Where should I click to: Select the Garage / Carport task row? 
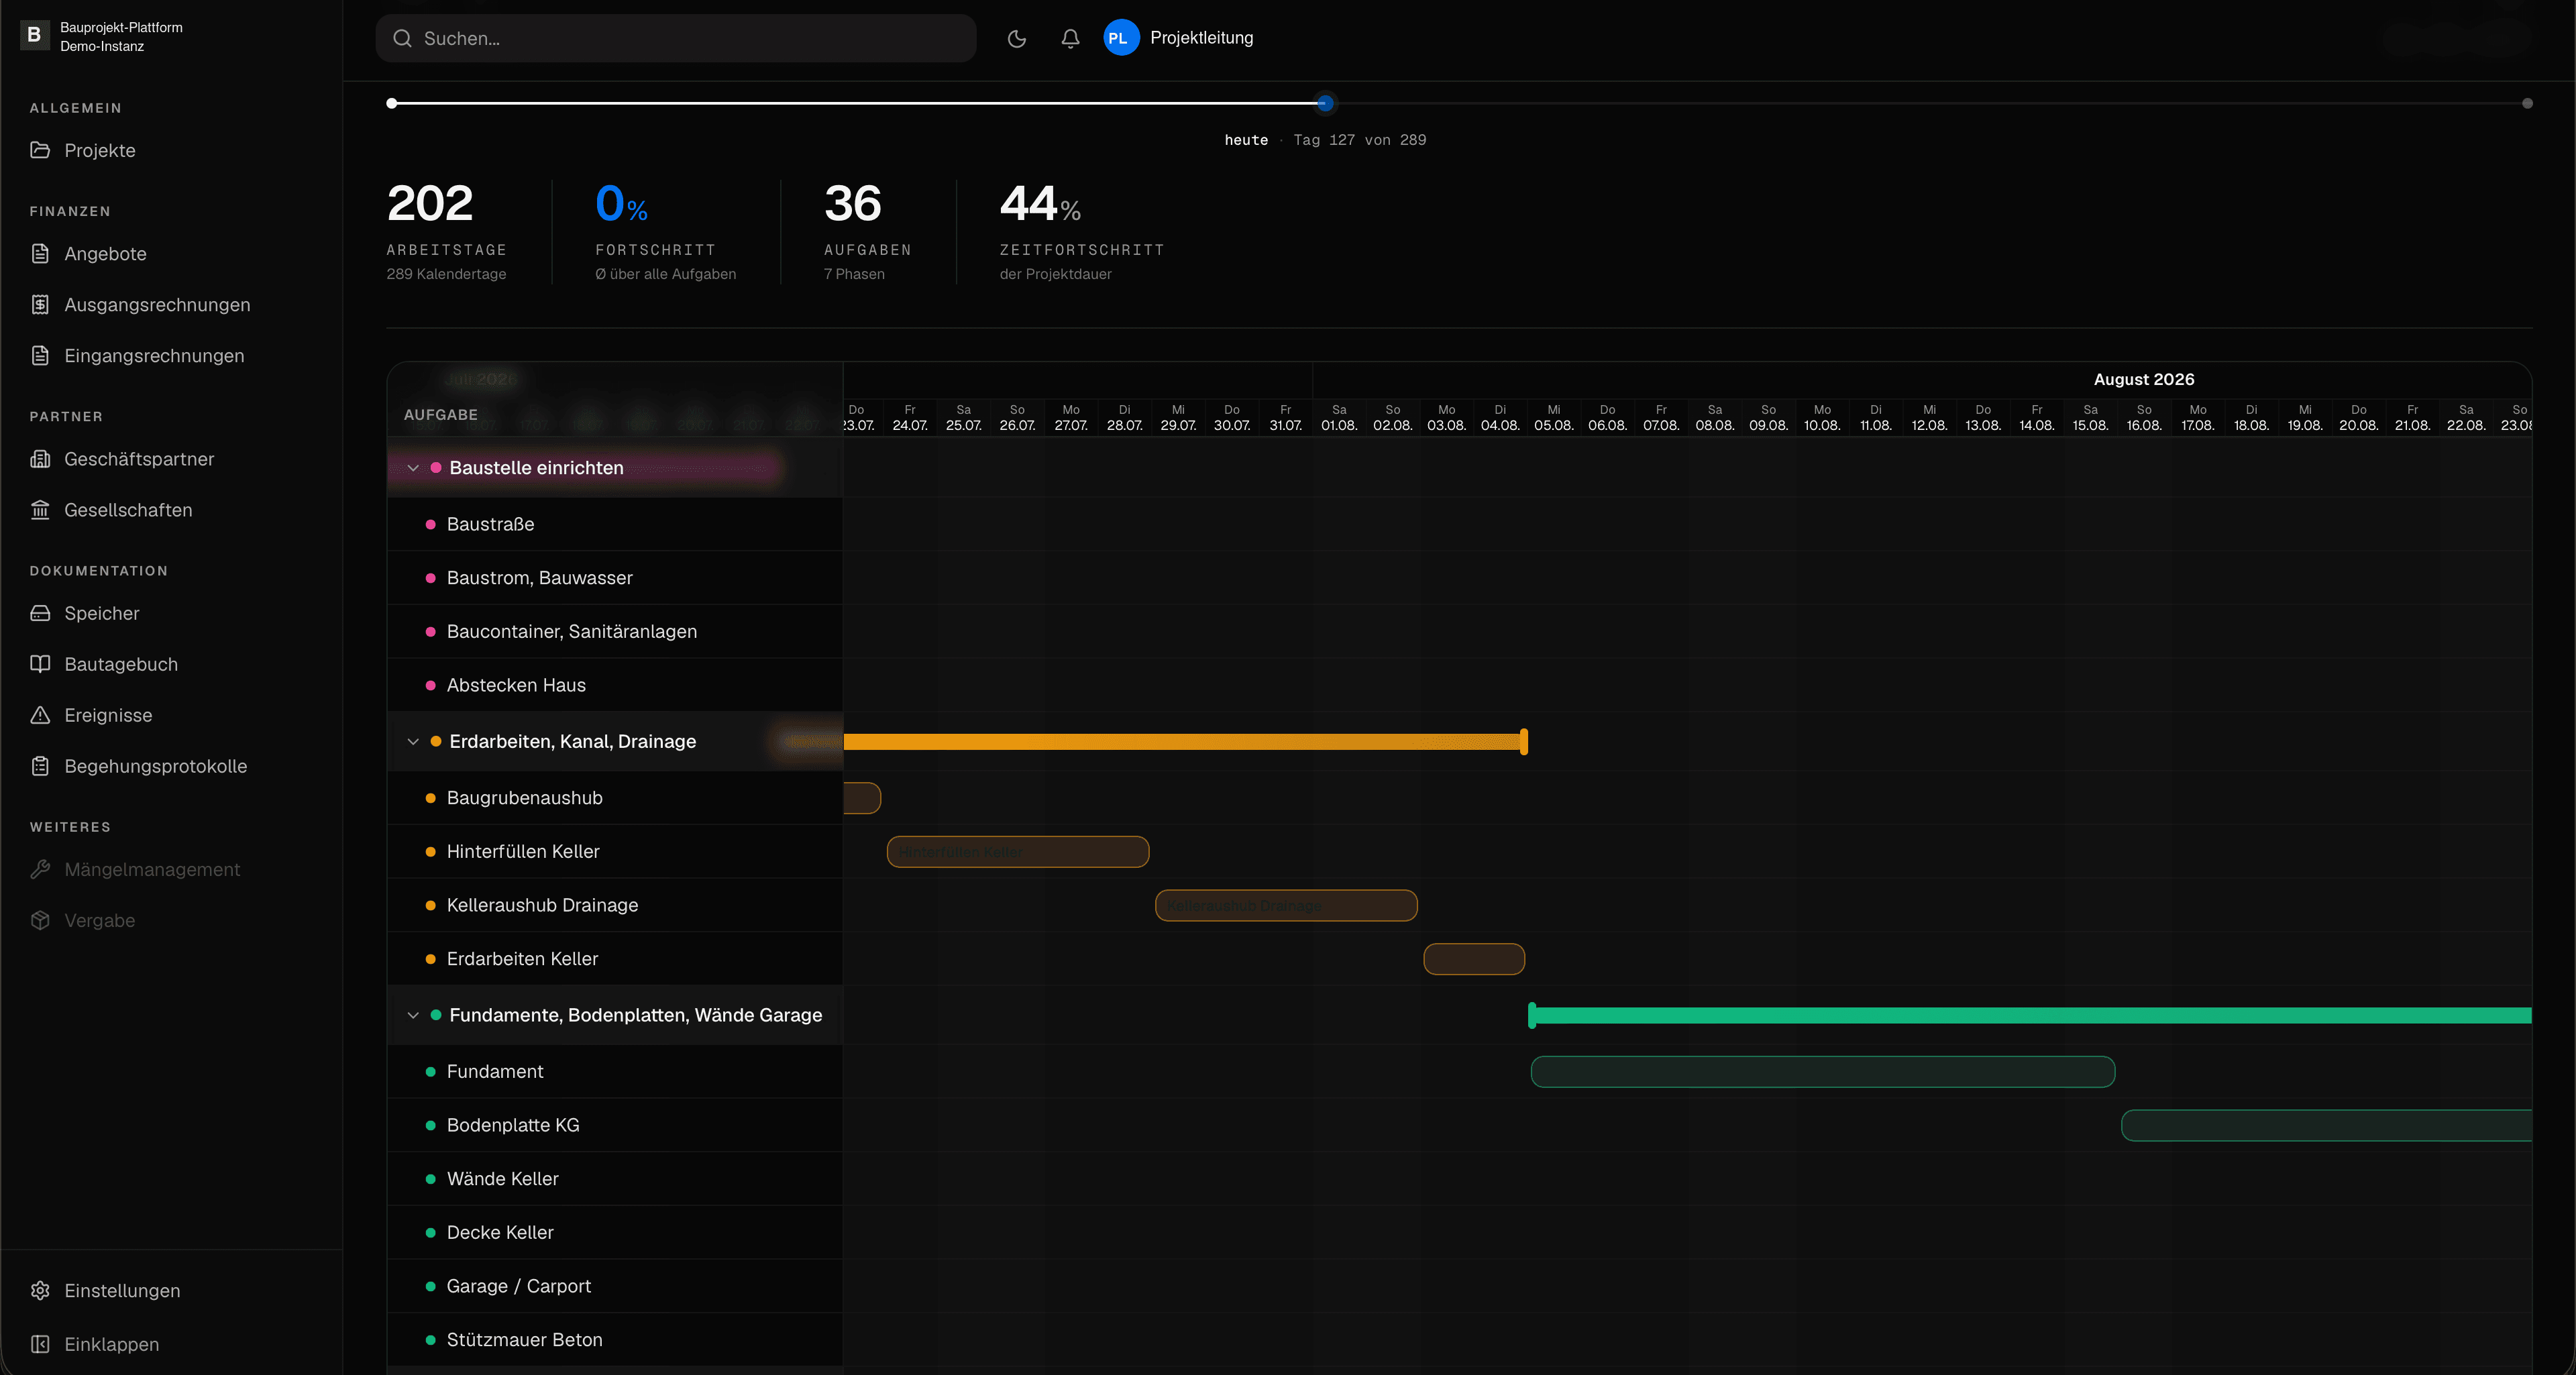pyautogui.click(x=615, y=1286)
